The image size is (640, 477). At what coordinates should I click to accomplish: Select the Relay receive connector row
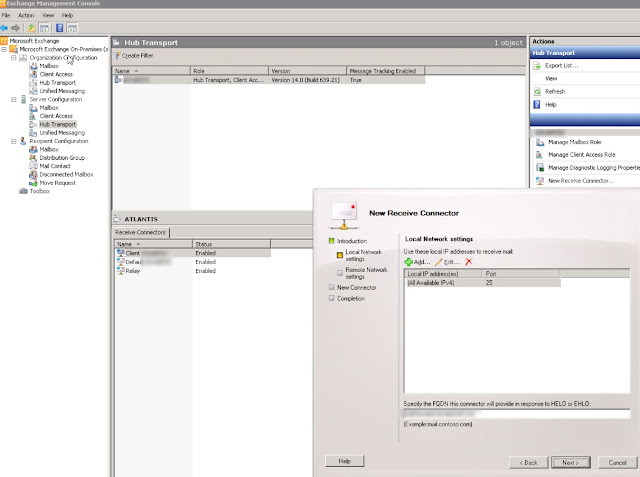(192, 271)
